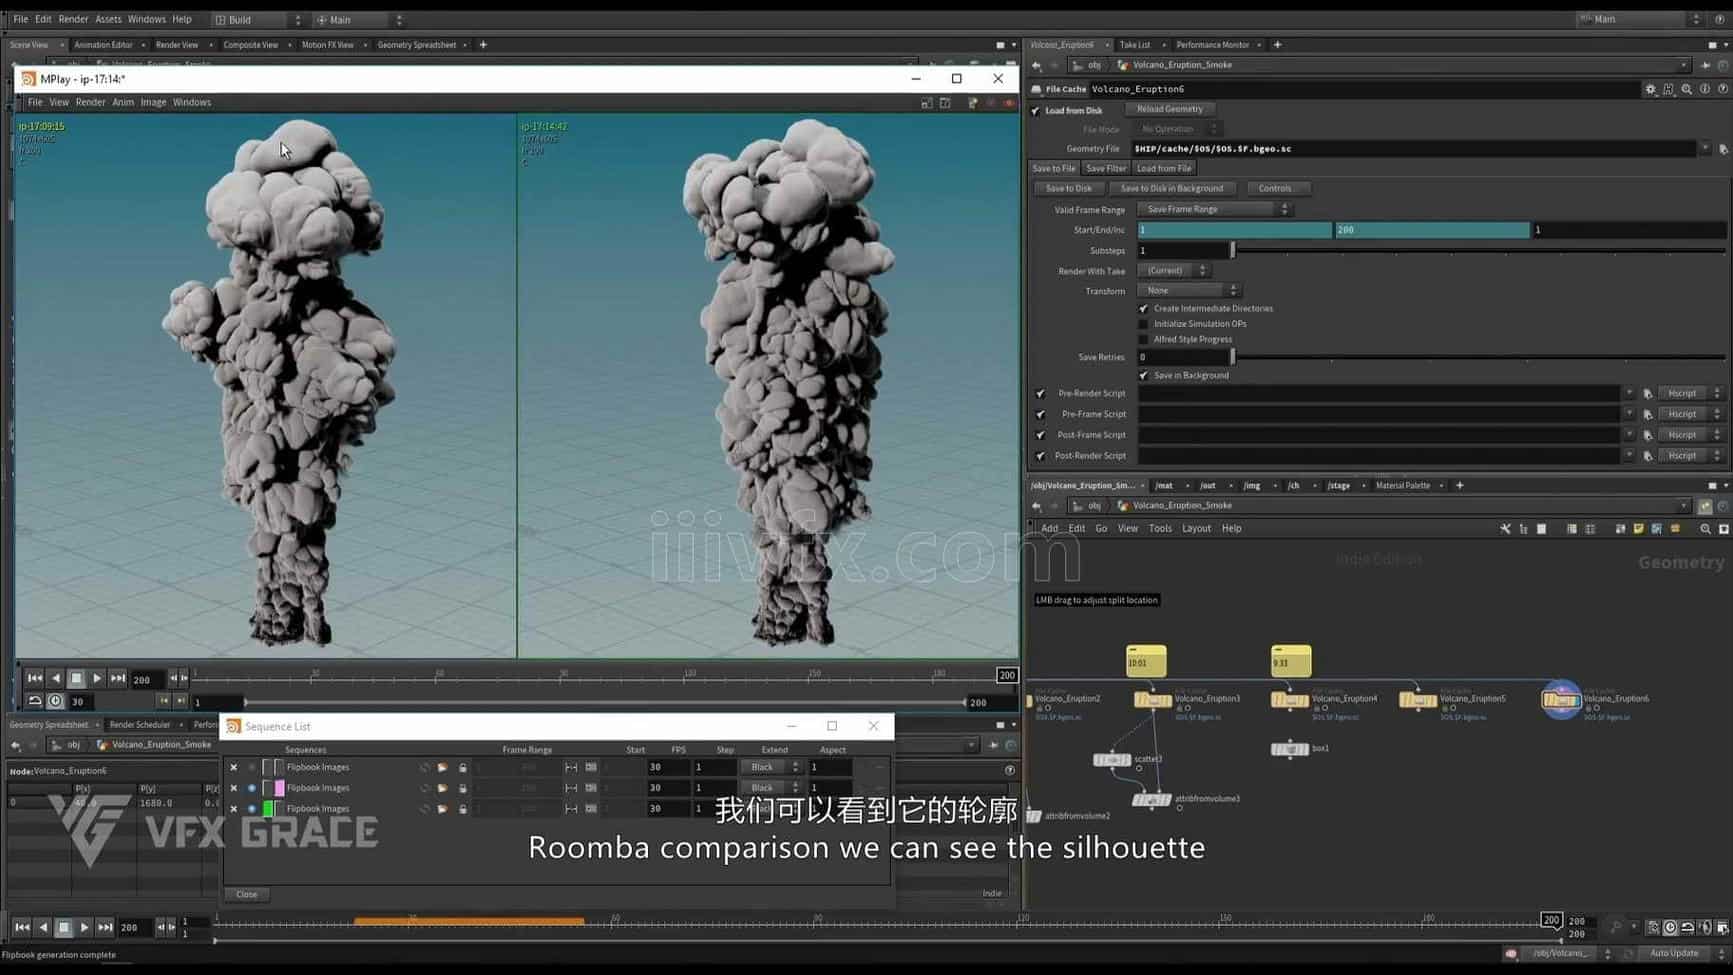
Task: Expand parameter pane path dropdown arrow
Action: point(1684,65)
